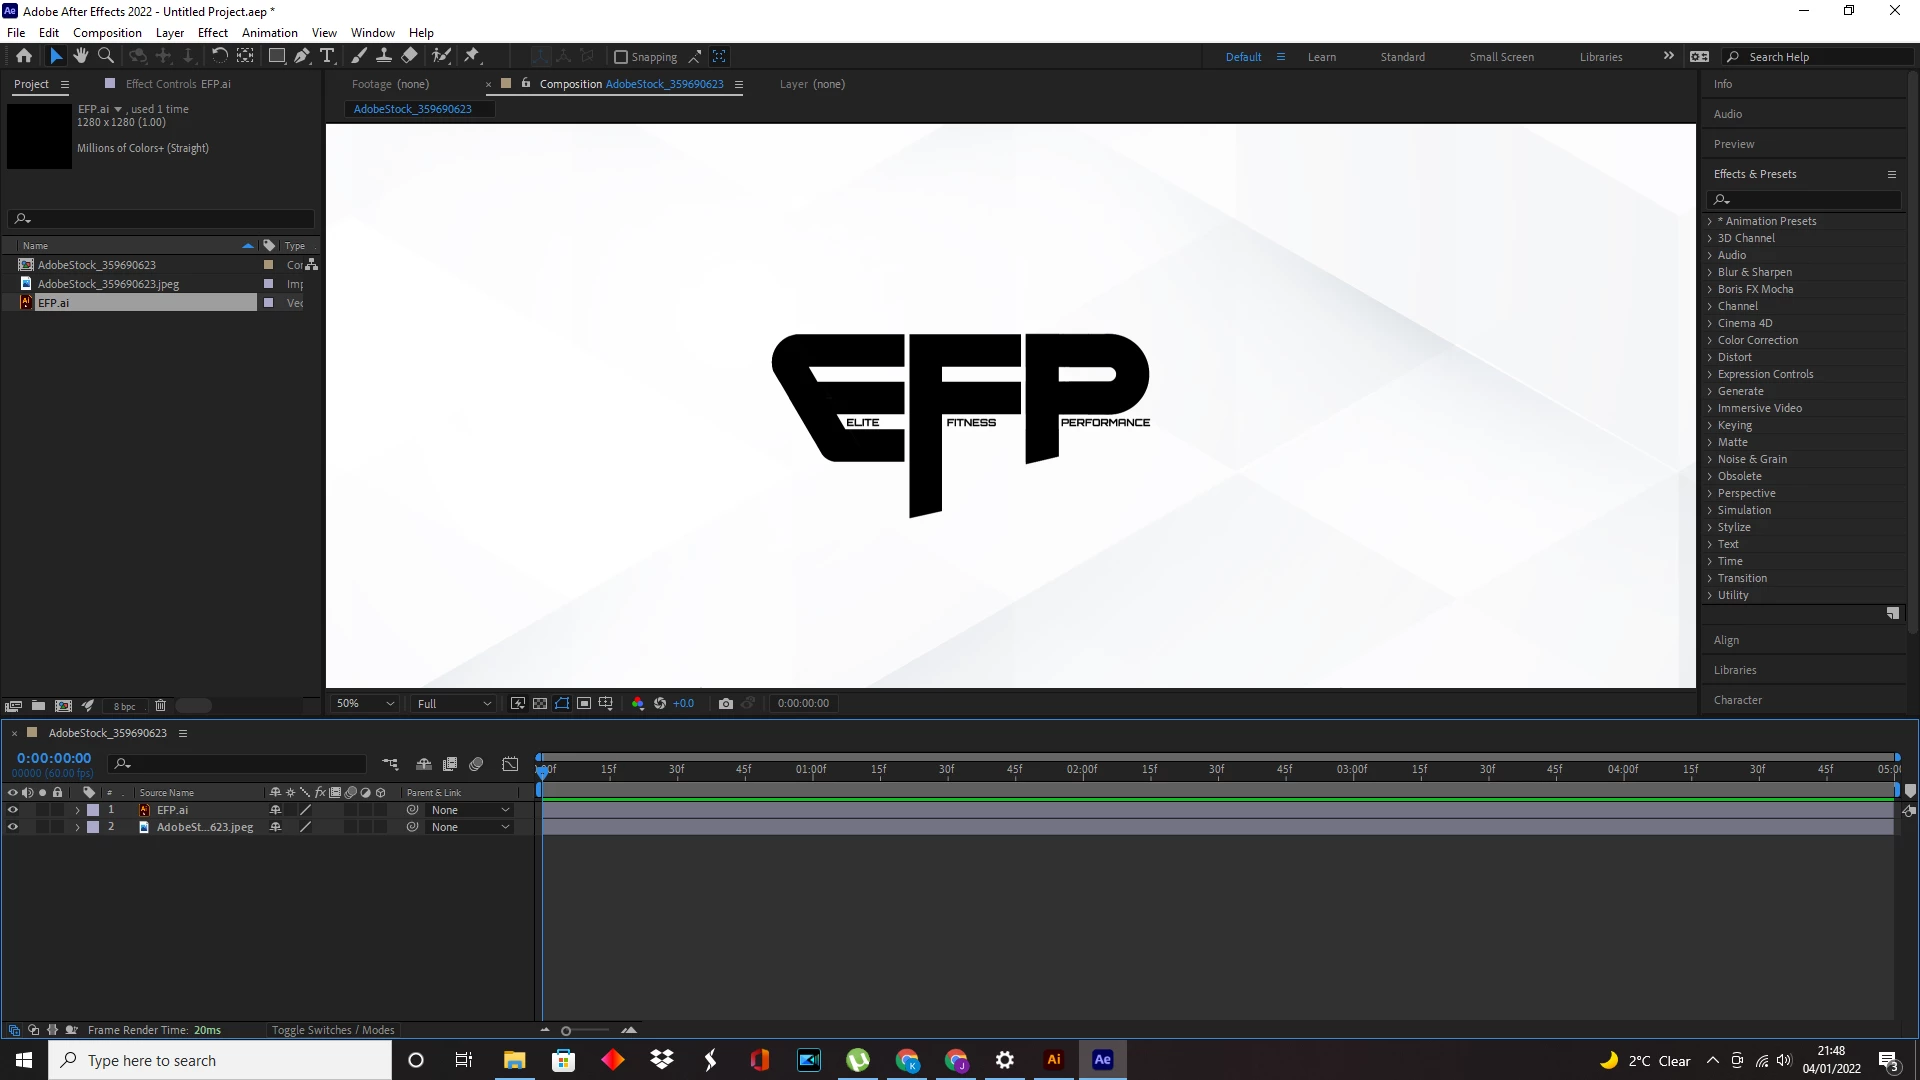This screenshot has width=1920, height=1080.
Task: Switch to the Effect Controls EFP.ai tab
Action: [x=177, y=84]
